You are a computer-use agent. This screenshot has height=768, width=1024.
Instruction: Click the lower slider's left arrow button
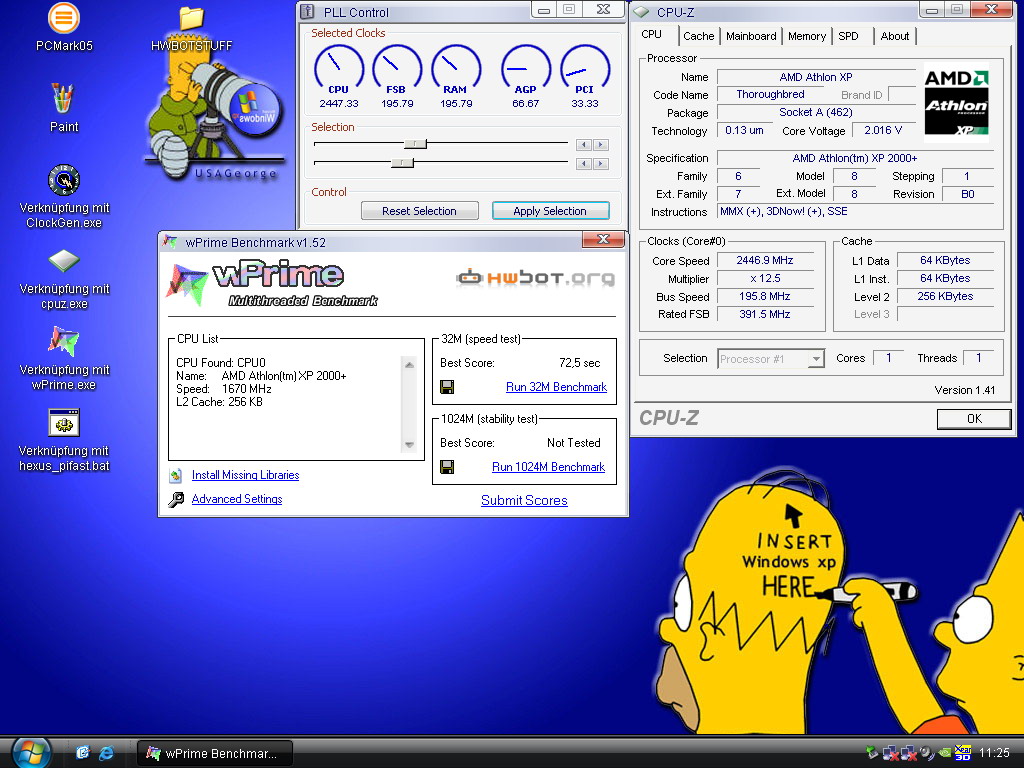[x=584, y=164]
